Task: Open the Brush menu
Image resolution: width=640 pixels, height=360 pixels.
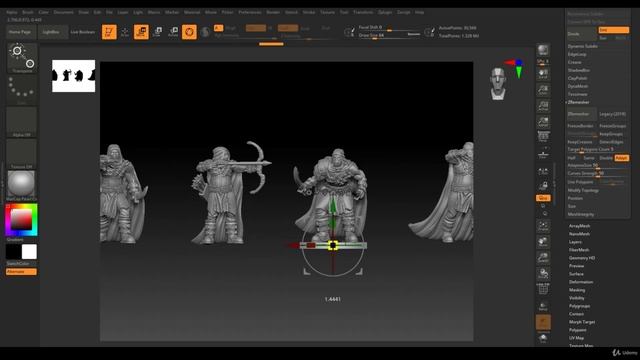Action: tap(28, 12)
